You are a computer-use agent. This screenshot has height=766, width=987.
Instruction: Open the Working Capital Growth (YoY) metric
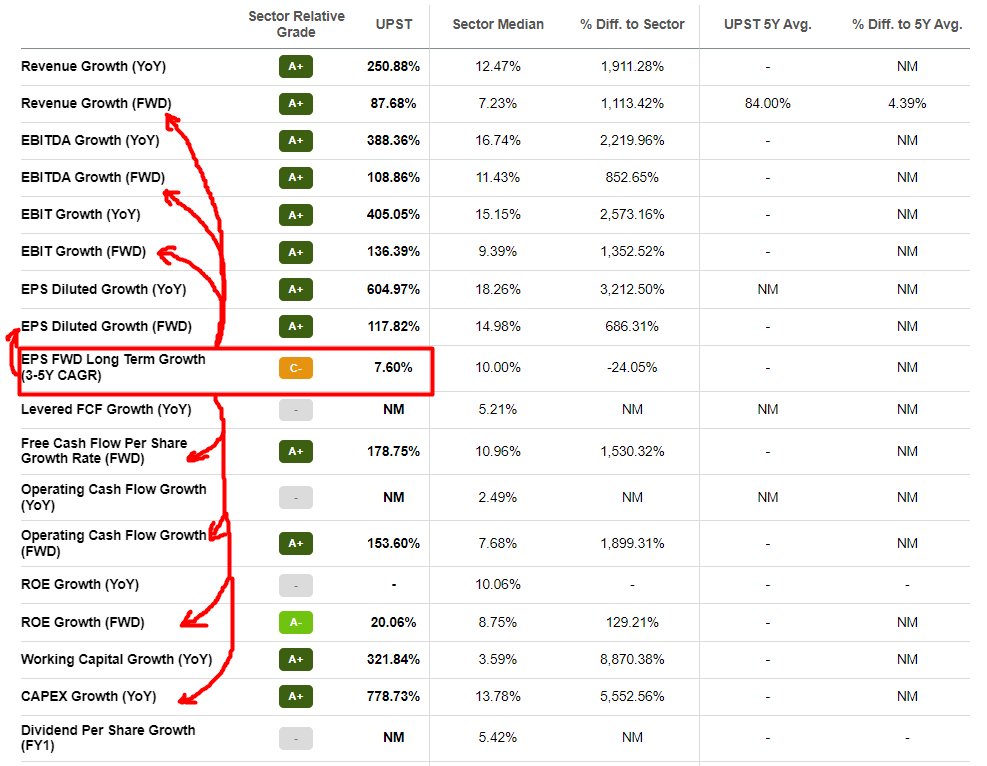(116, 660)
